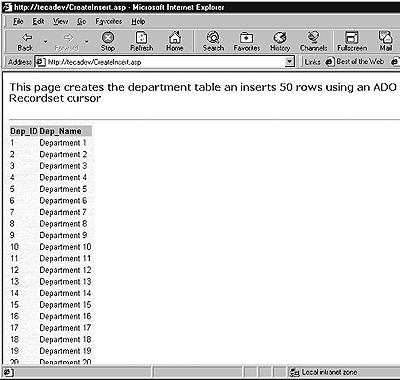Open the Back history dropdown arrow

(x=45, y=42)
